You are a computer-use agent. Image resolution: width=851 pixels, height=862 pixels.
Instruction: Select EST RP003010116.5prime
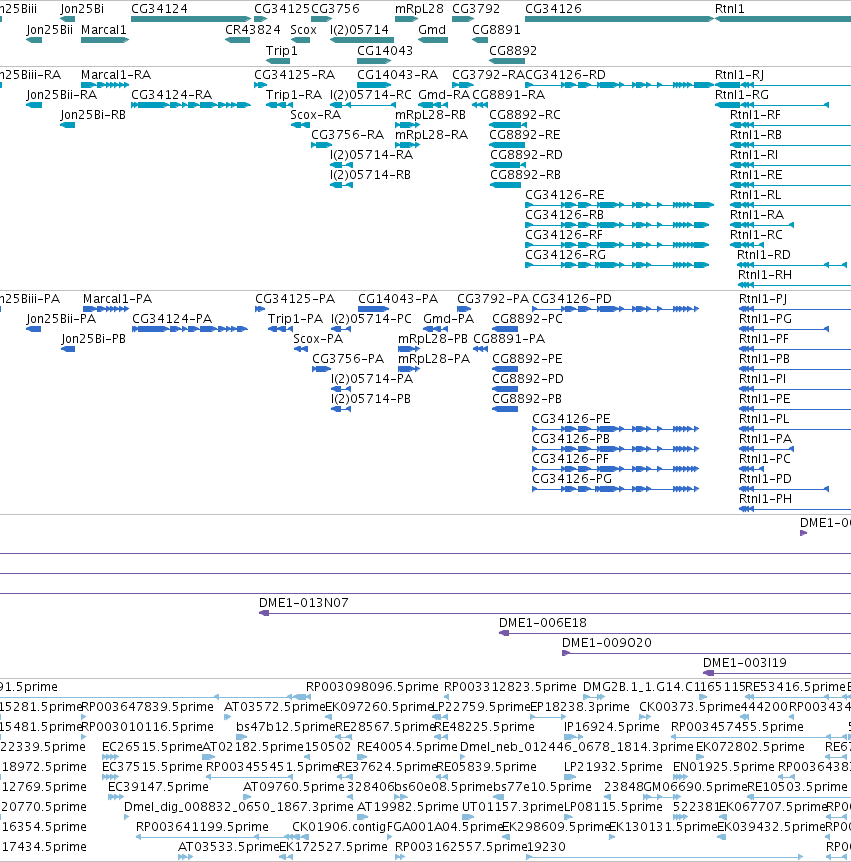(x=147, y=727)
